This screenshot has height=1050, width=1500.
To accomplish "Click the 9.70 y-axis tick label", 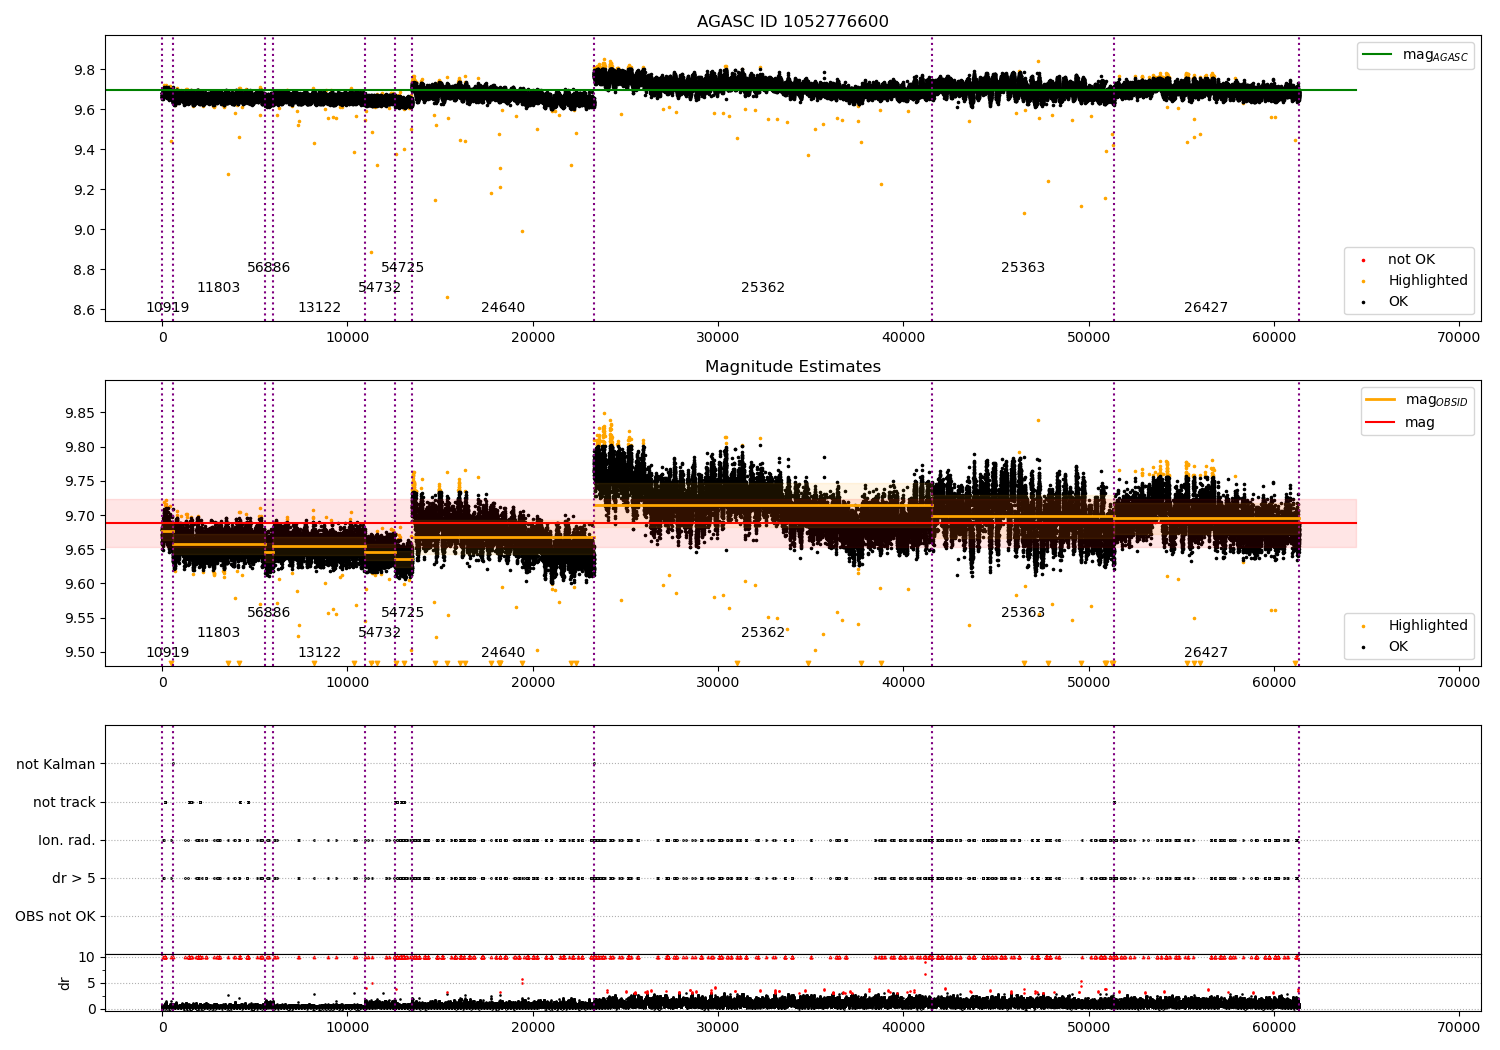I will [78, 516].
